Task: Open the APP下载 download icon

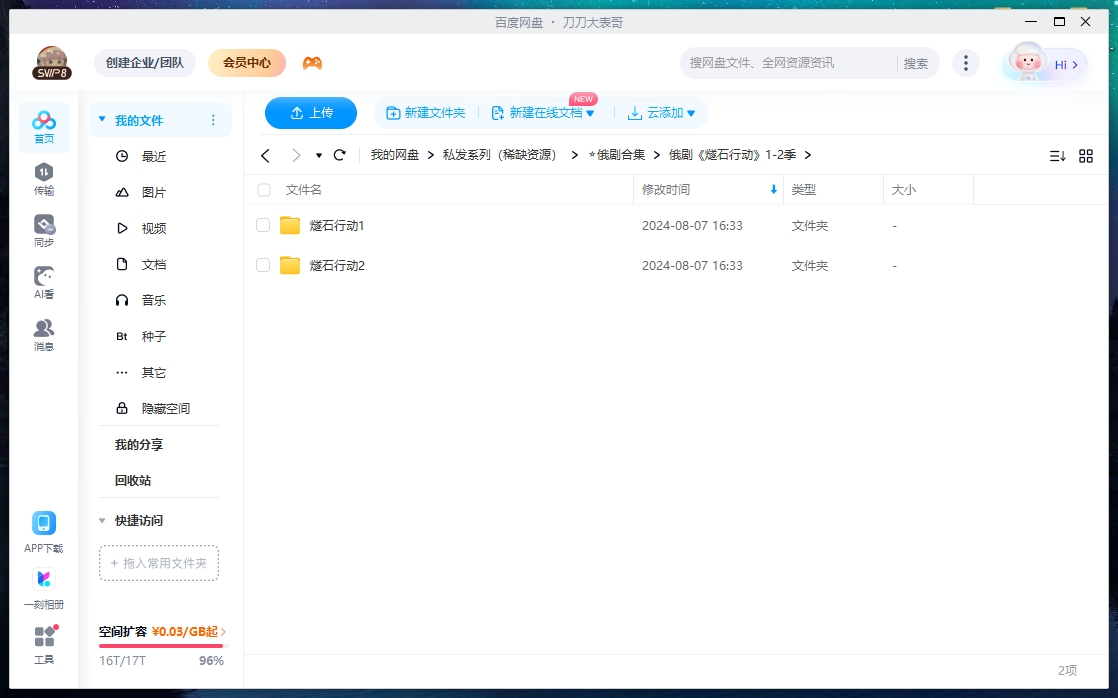Action: coord(43,527)
